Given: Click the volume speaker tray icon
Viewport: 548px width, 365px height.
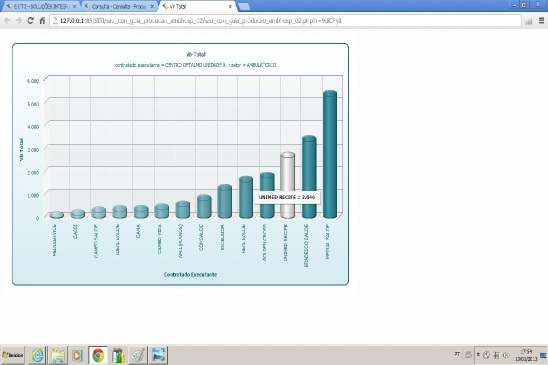Looking at the screenshot, I should (x=506, y=355).
